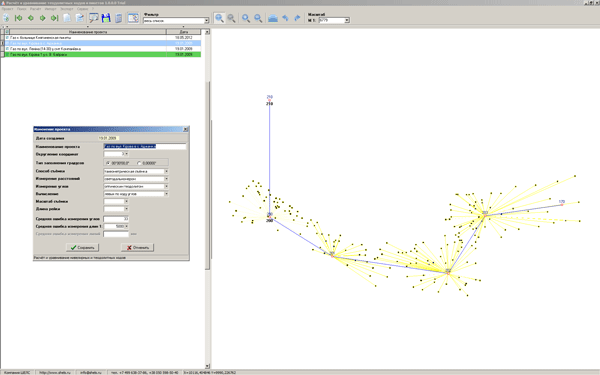Screen dimensions: 600x375
Task: Select the 00°00'00.0" degree format radio
Action: tap(108, 163)
